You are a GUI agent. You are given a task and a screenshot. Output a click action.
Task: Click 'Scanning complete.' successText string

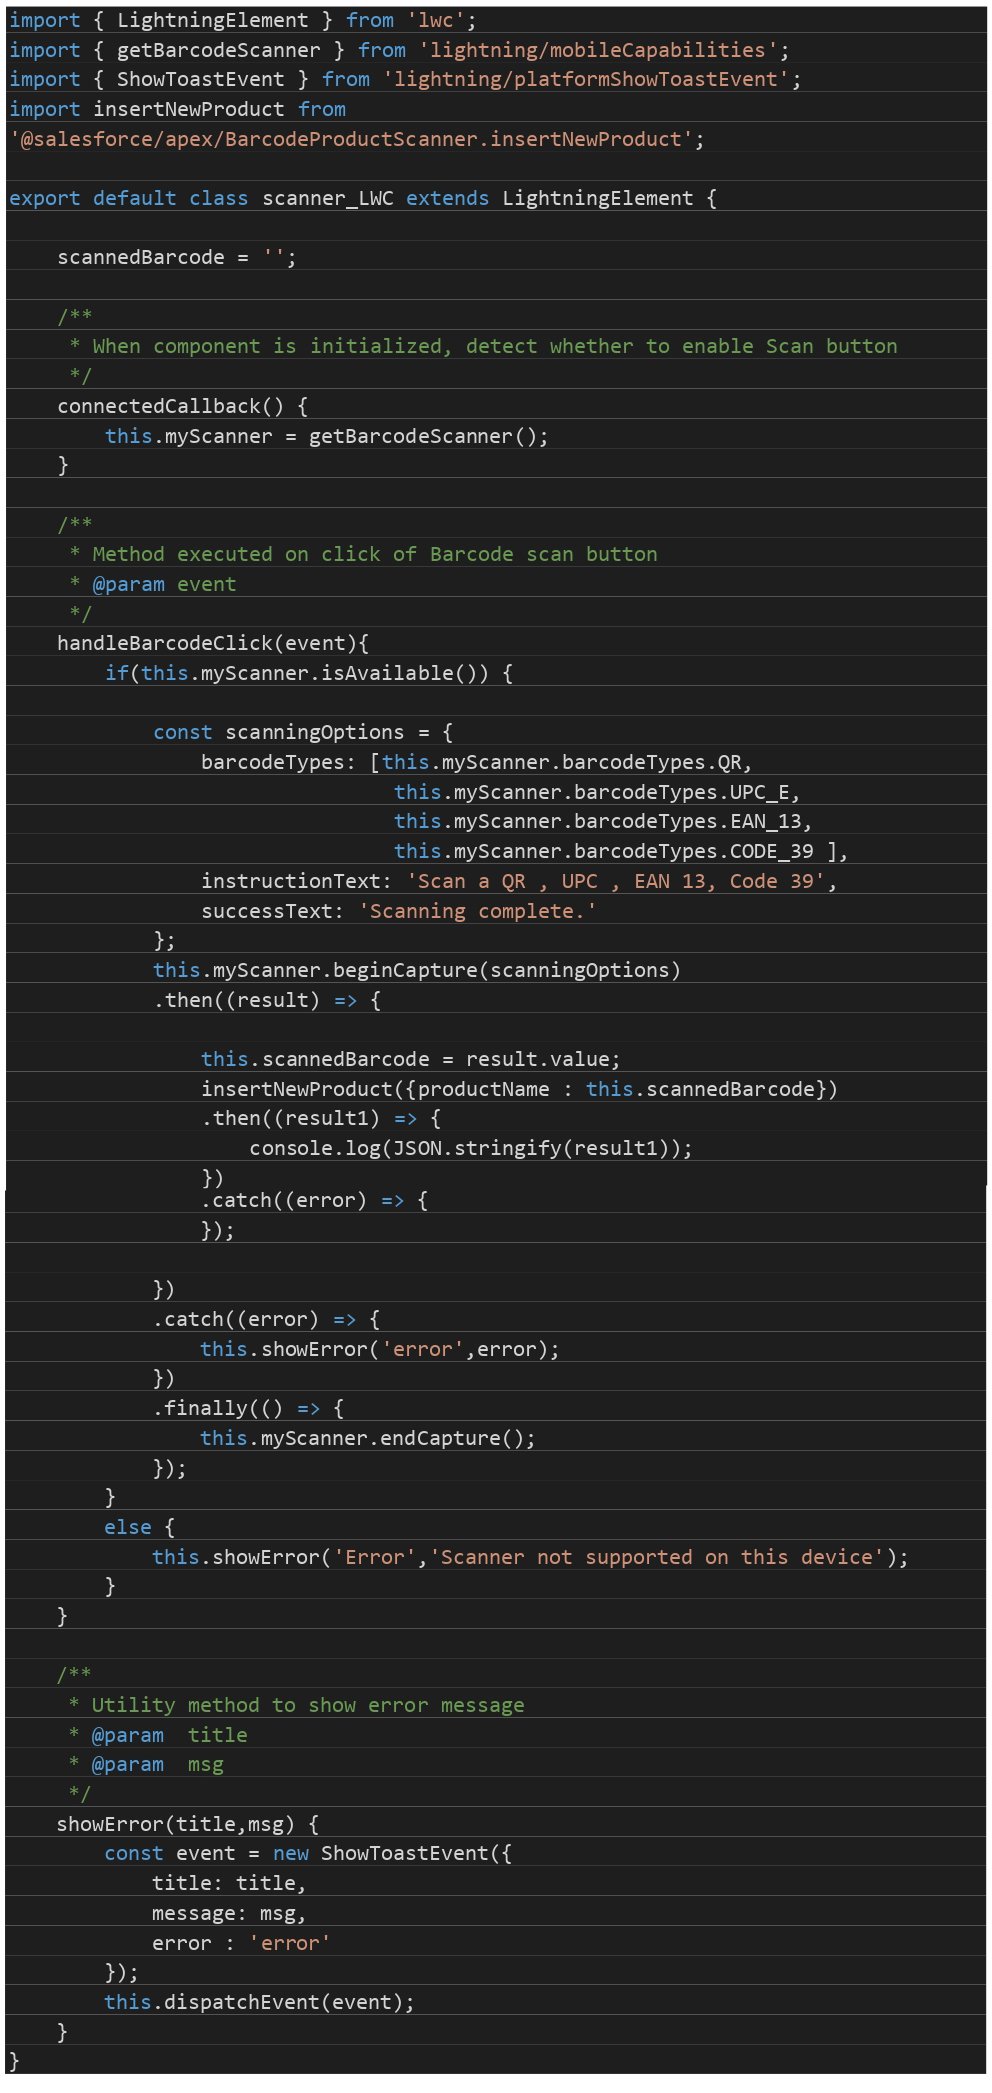[x=477, y=911]
